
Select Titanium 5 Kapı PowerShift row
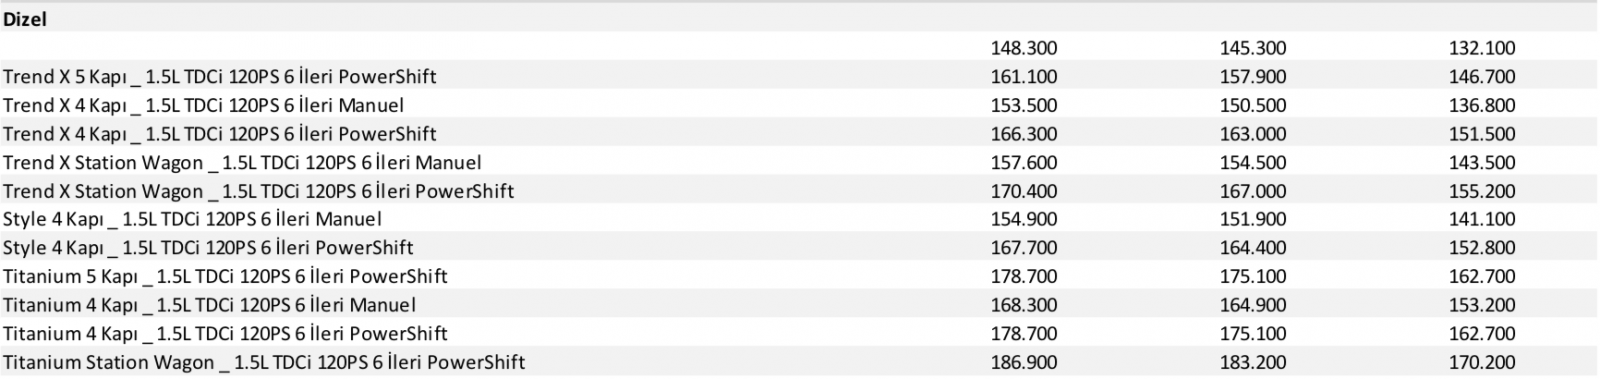pos(800,276)
